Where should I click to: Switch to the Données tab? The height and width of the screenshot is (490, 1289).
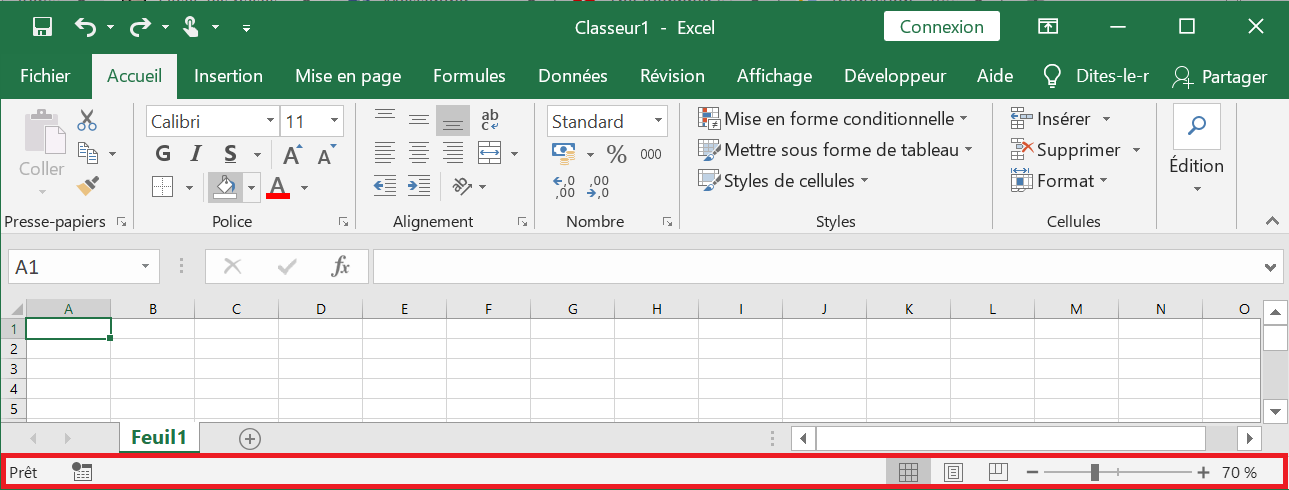[x=573, y=76]
